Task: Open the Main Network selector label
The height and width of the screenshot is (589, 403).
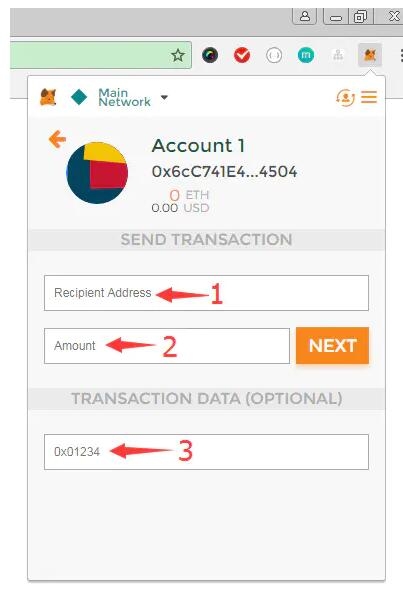Action: click(124, 97)
